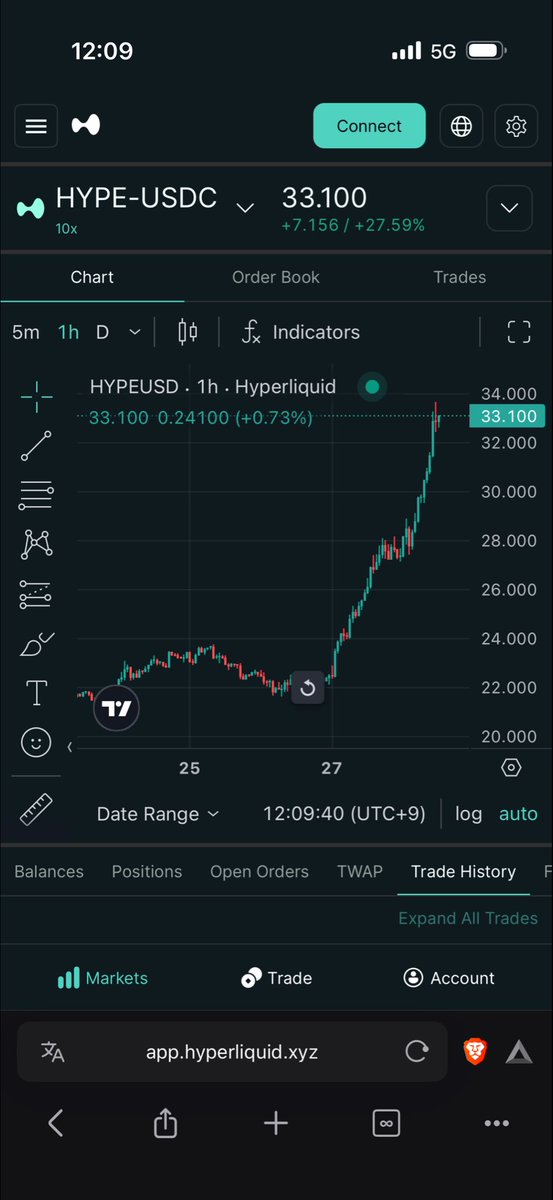Select the brush drawing tool
The image size is (553, 1200).
pyautogui.click(x=37, y=644)
